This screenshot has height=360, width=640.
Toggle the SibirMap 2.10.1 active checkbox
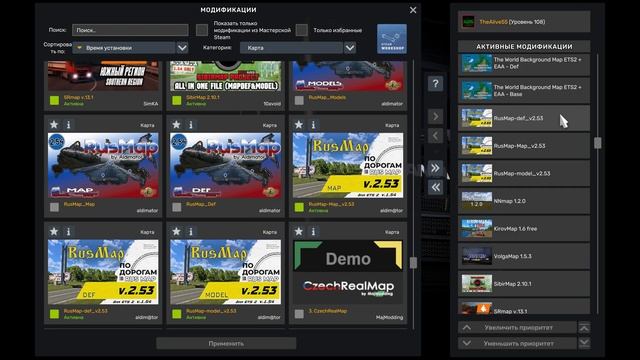coord(177,100)
